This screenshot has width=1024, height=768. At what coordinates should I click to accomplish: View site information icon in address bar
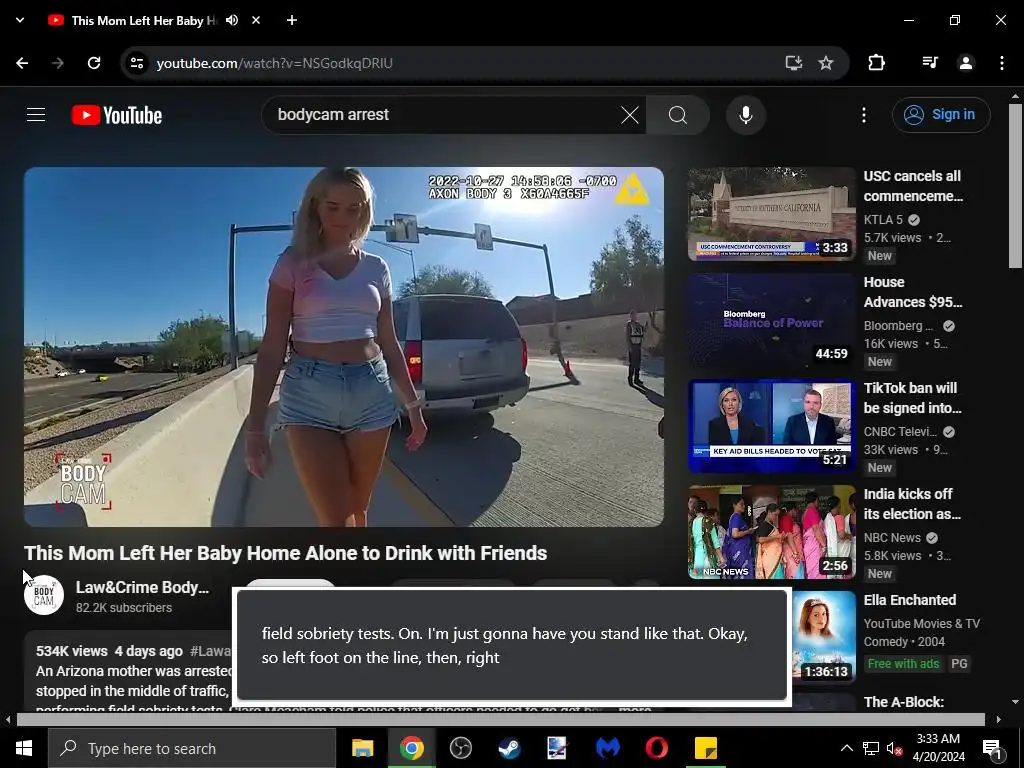(136, 63)
